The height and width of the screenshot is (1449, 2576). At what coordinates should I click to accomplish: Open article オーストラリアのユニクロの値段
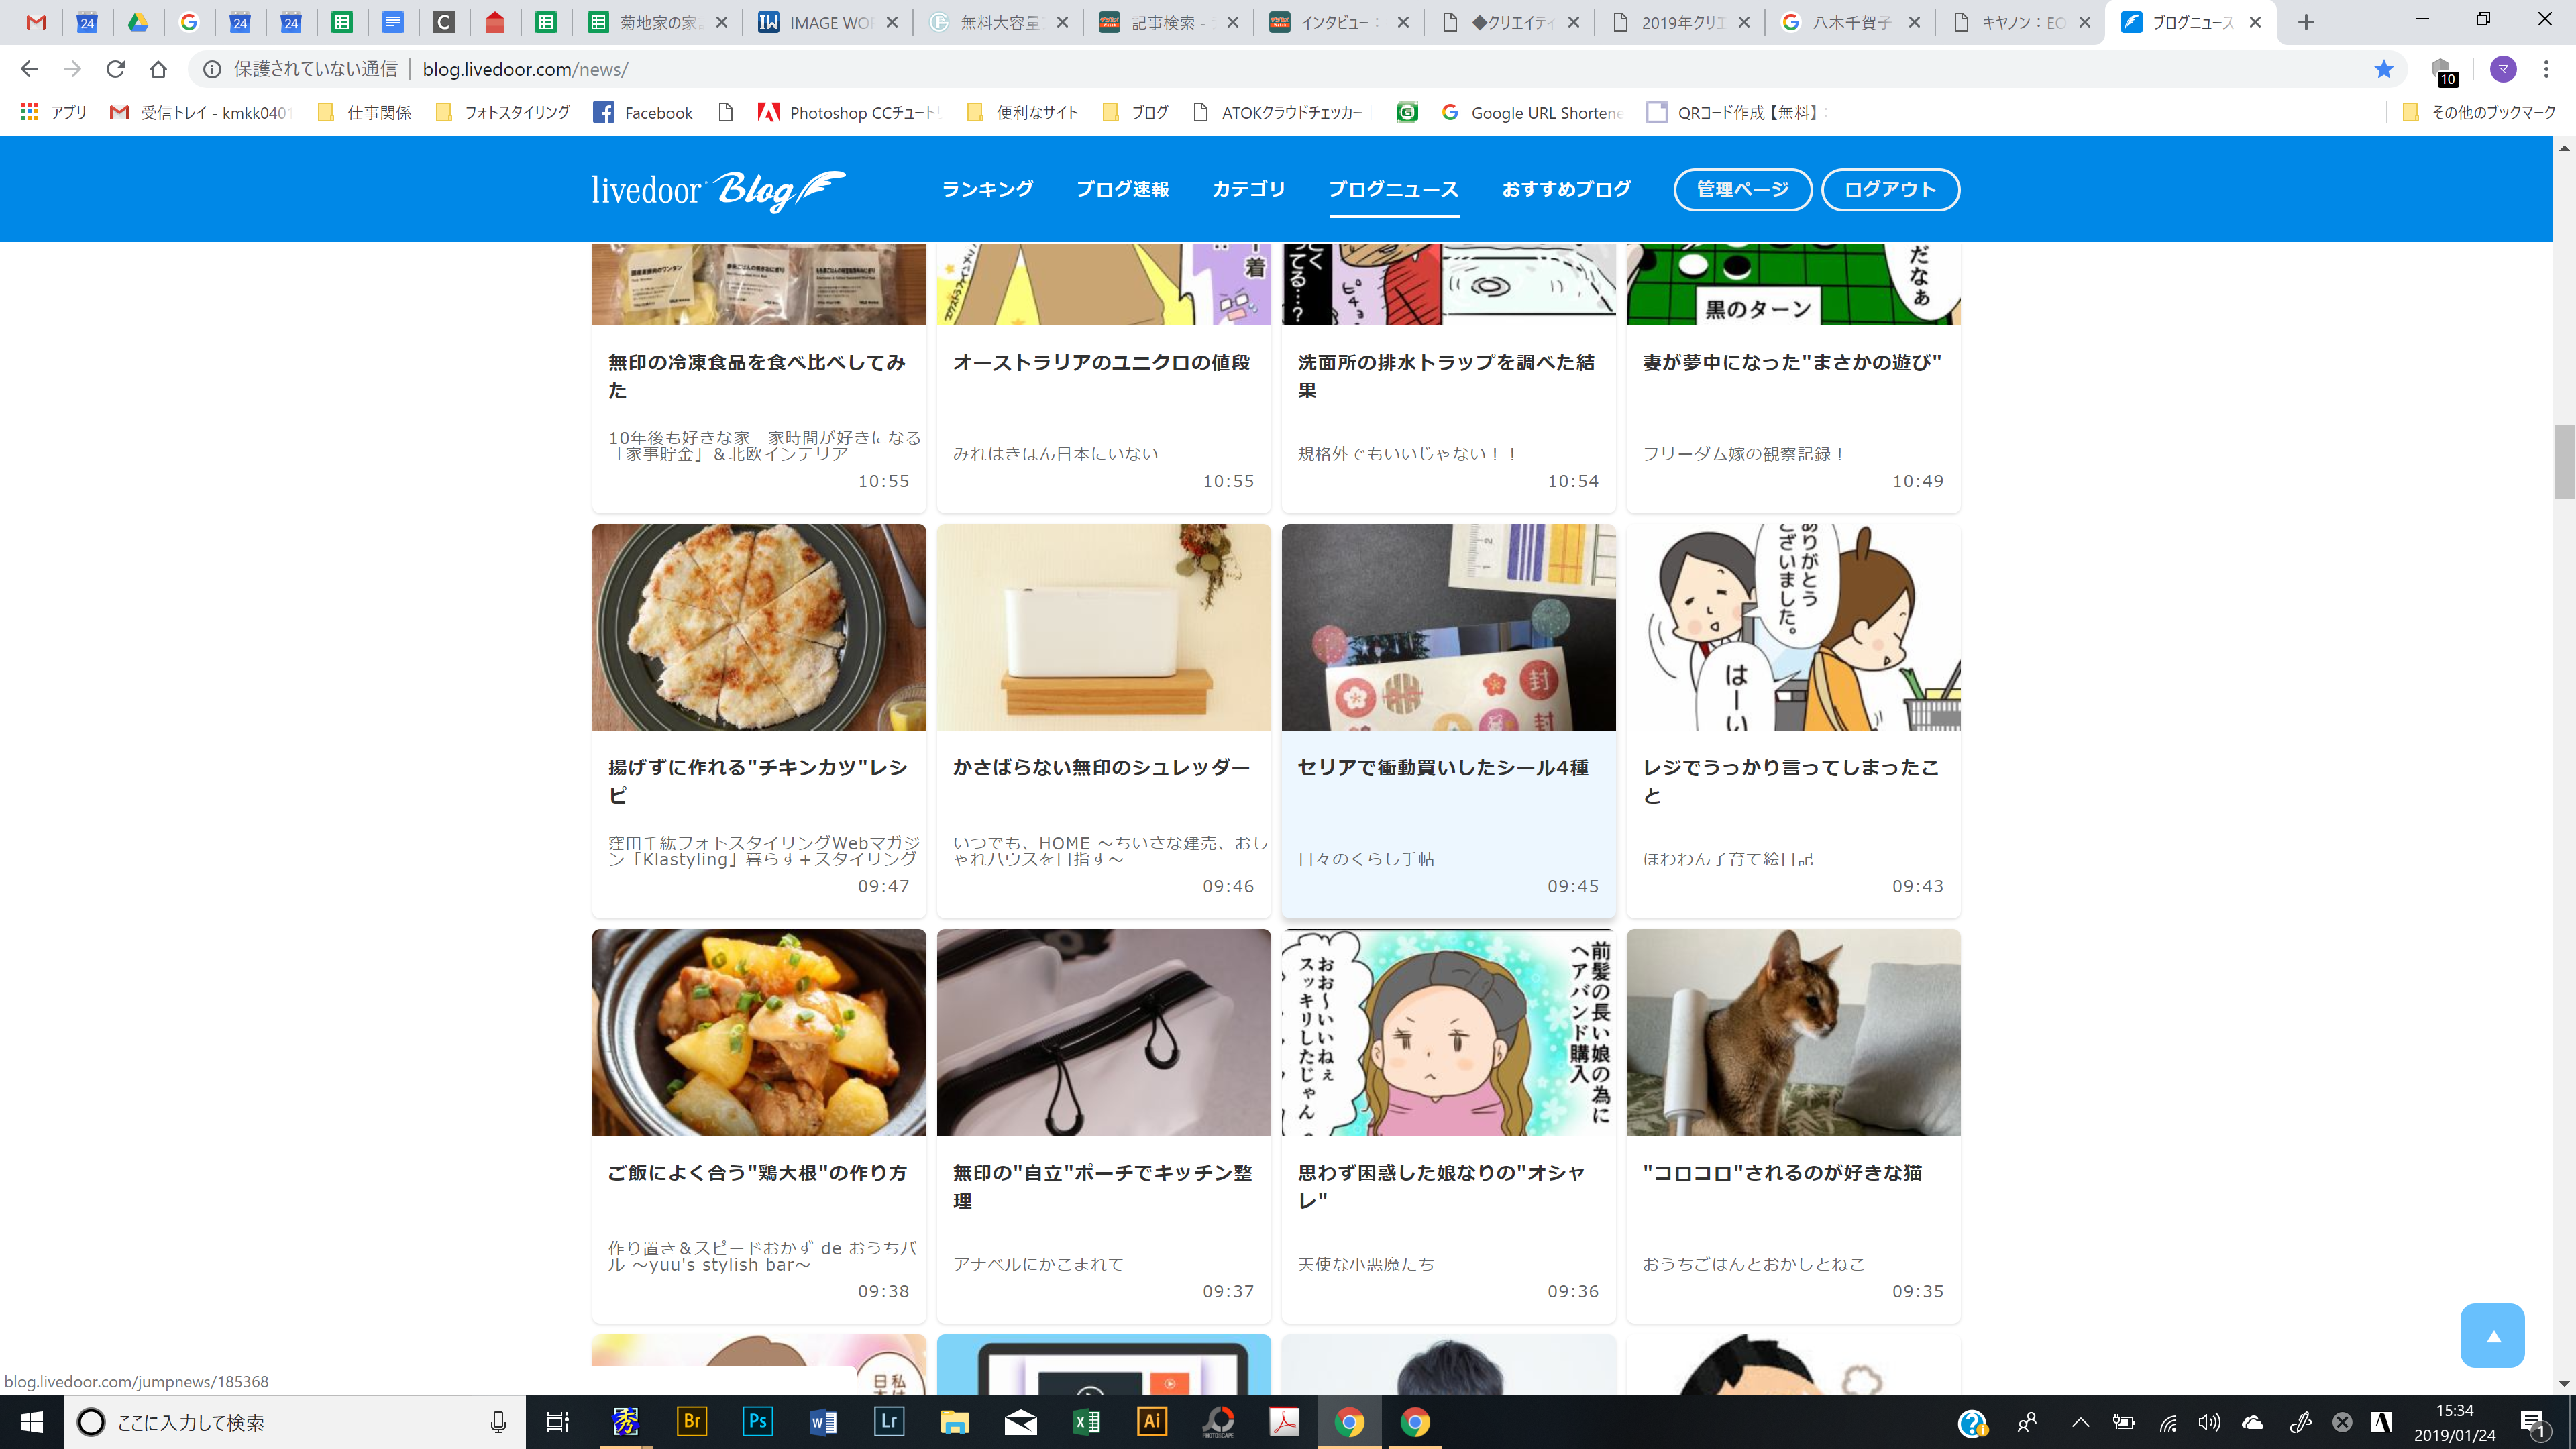coord(1101,362)
